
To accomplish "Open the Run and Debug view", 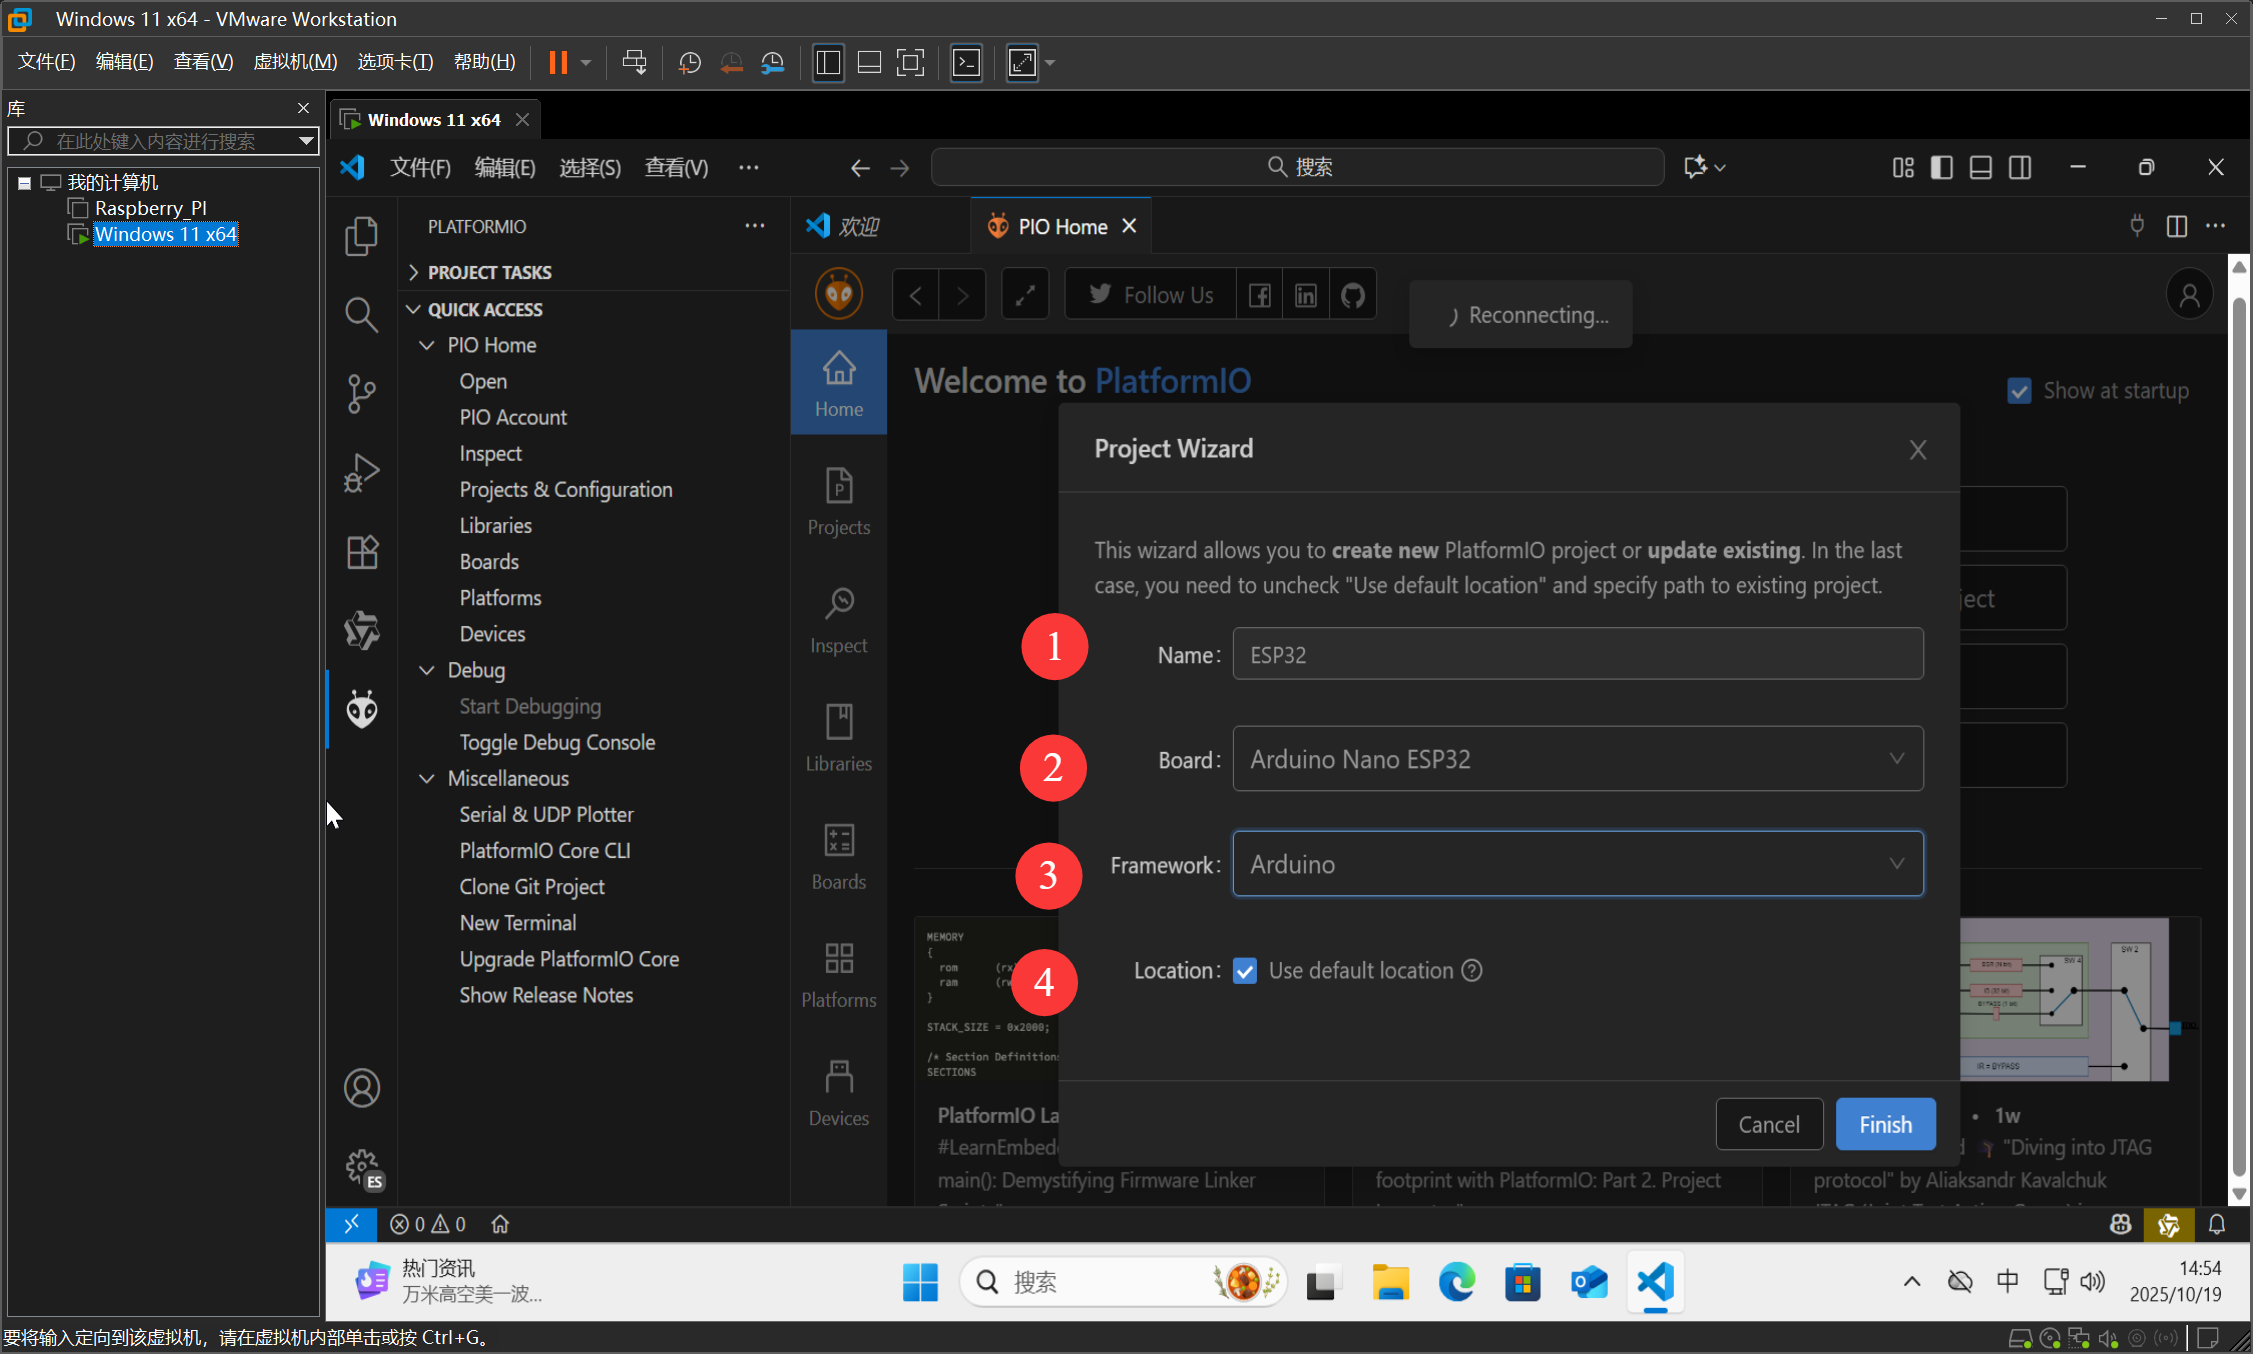I will point(361,473).
